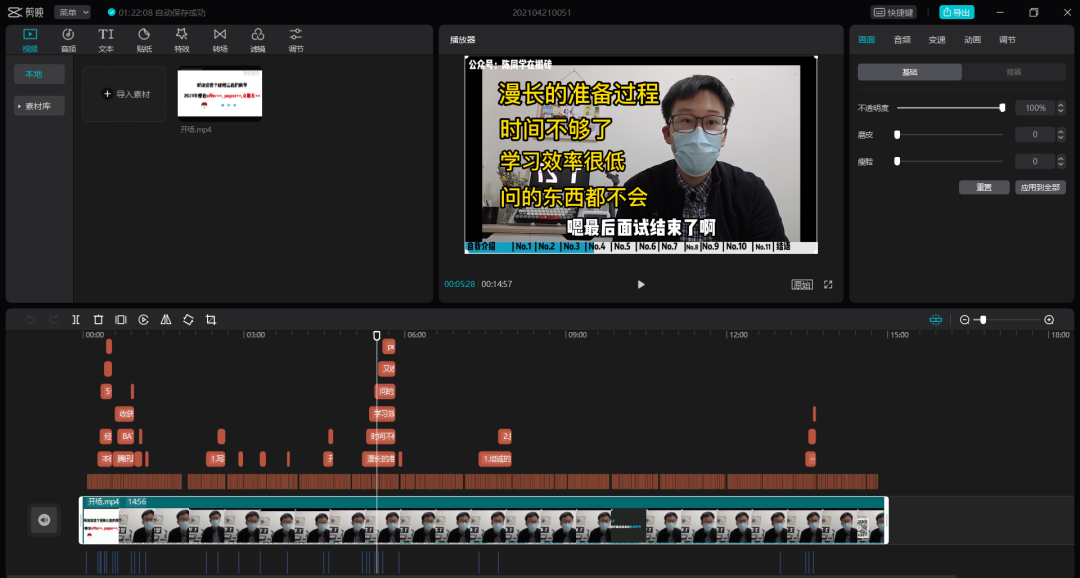1080x578 pixels.
Task: Select the 1.坦诚的 text clip
Action: 496,459
